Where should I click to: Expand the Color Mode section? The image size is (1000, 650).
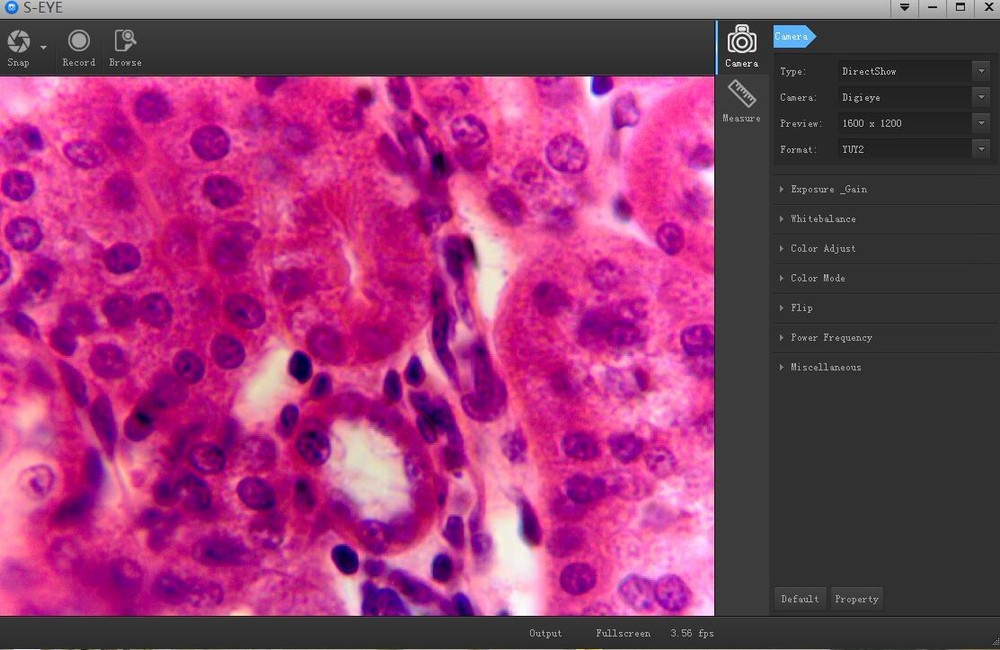(x=817, y=278)
